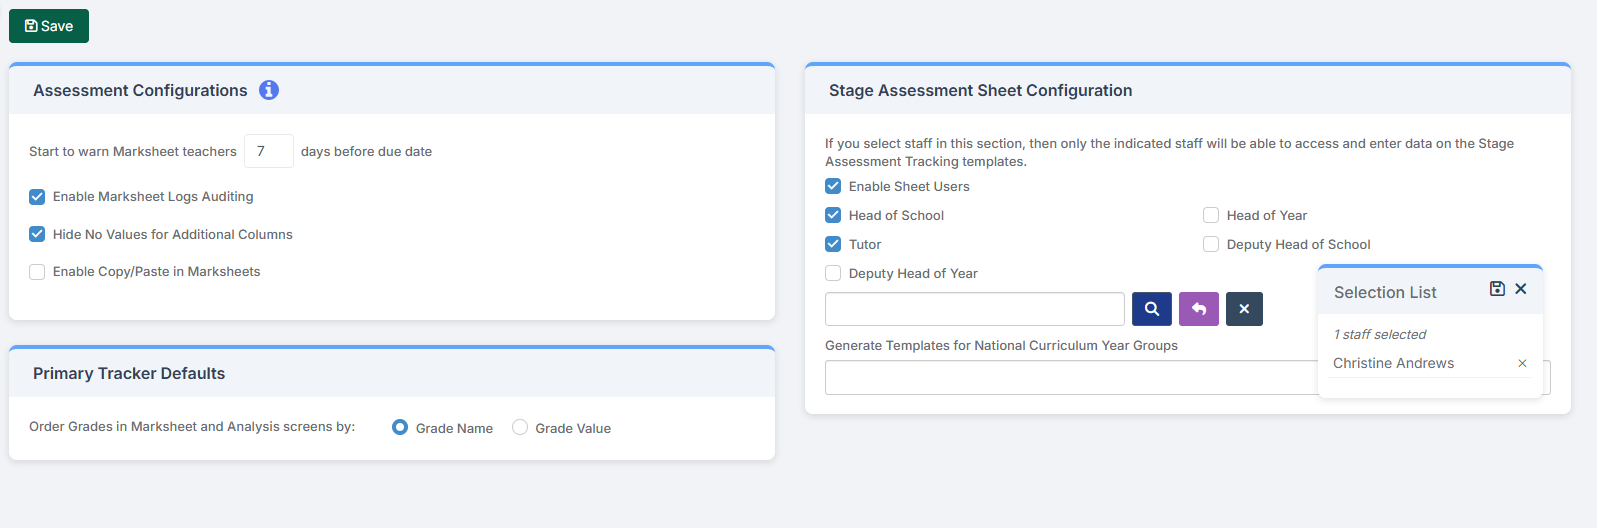Enable Copy/Paste in Marksheets
1597x528 pixels.
37,272
